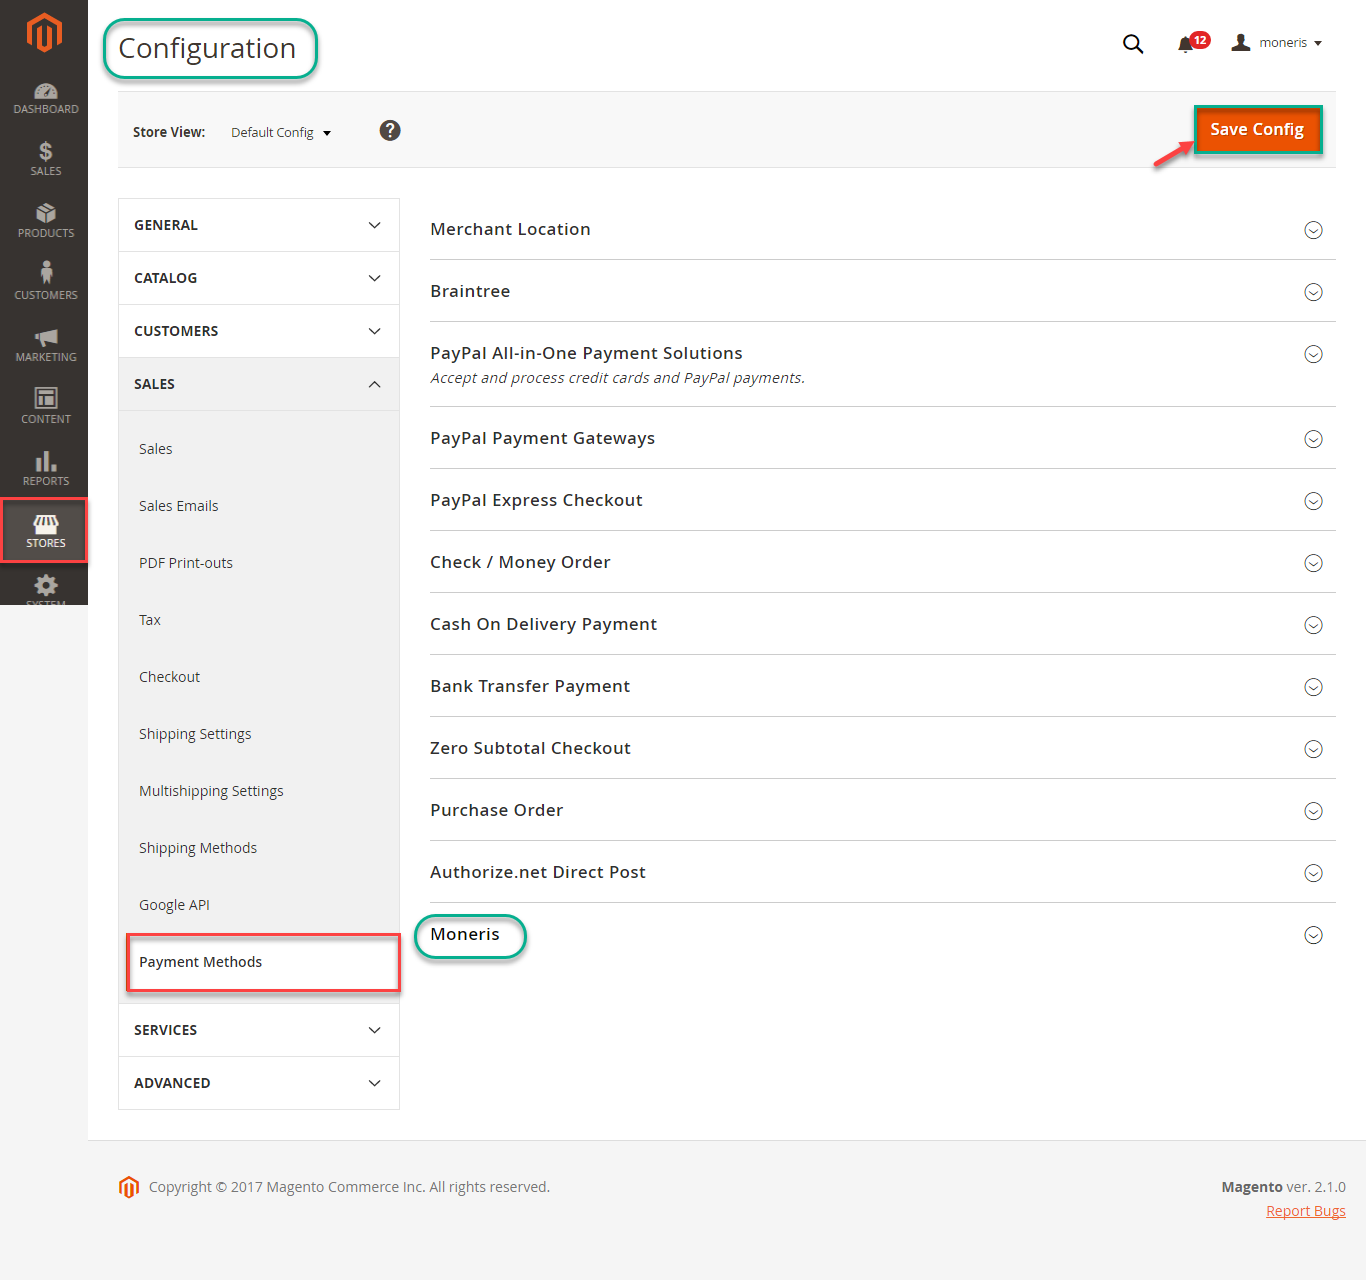Open the Customers sidebar menu

[x=46, y=282]
